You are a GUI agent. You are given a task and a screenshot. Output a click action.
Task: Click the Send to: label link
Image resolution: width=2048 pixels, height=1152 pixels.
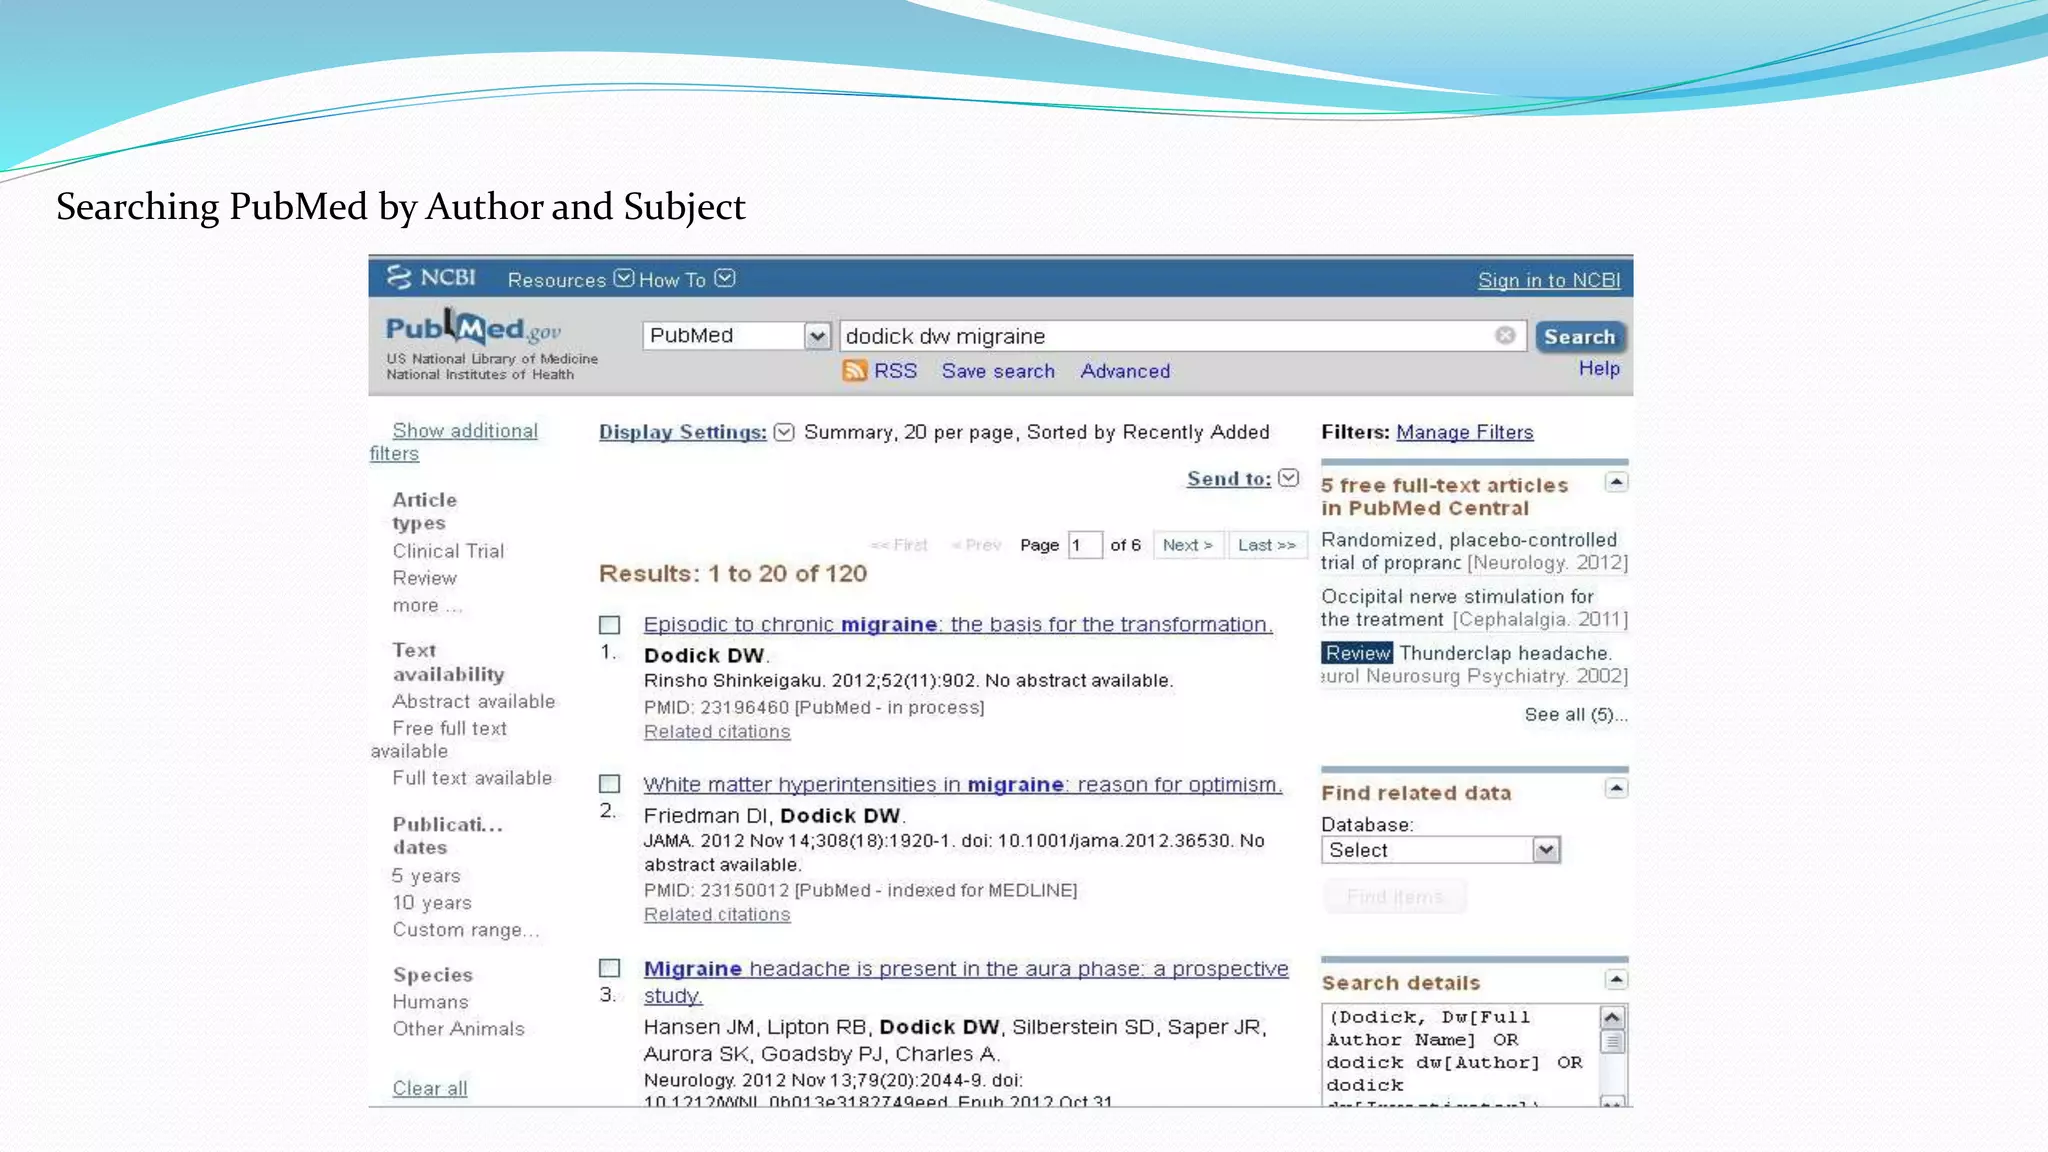(x=1229, y=478)
